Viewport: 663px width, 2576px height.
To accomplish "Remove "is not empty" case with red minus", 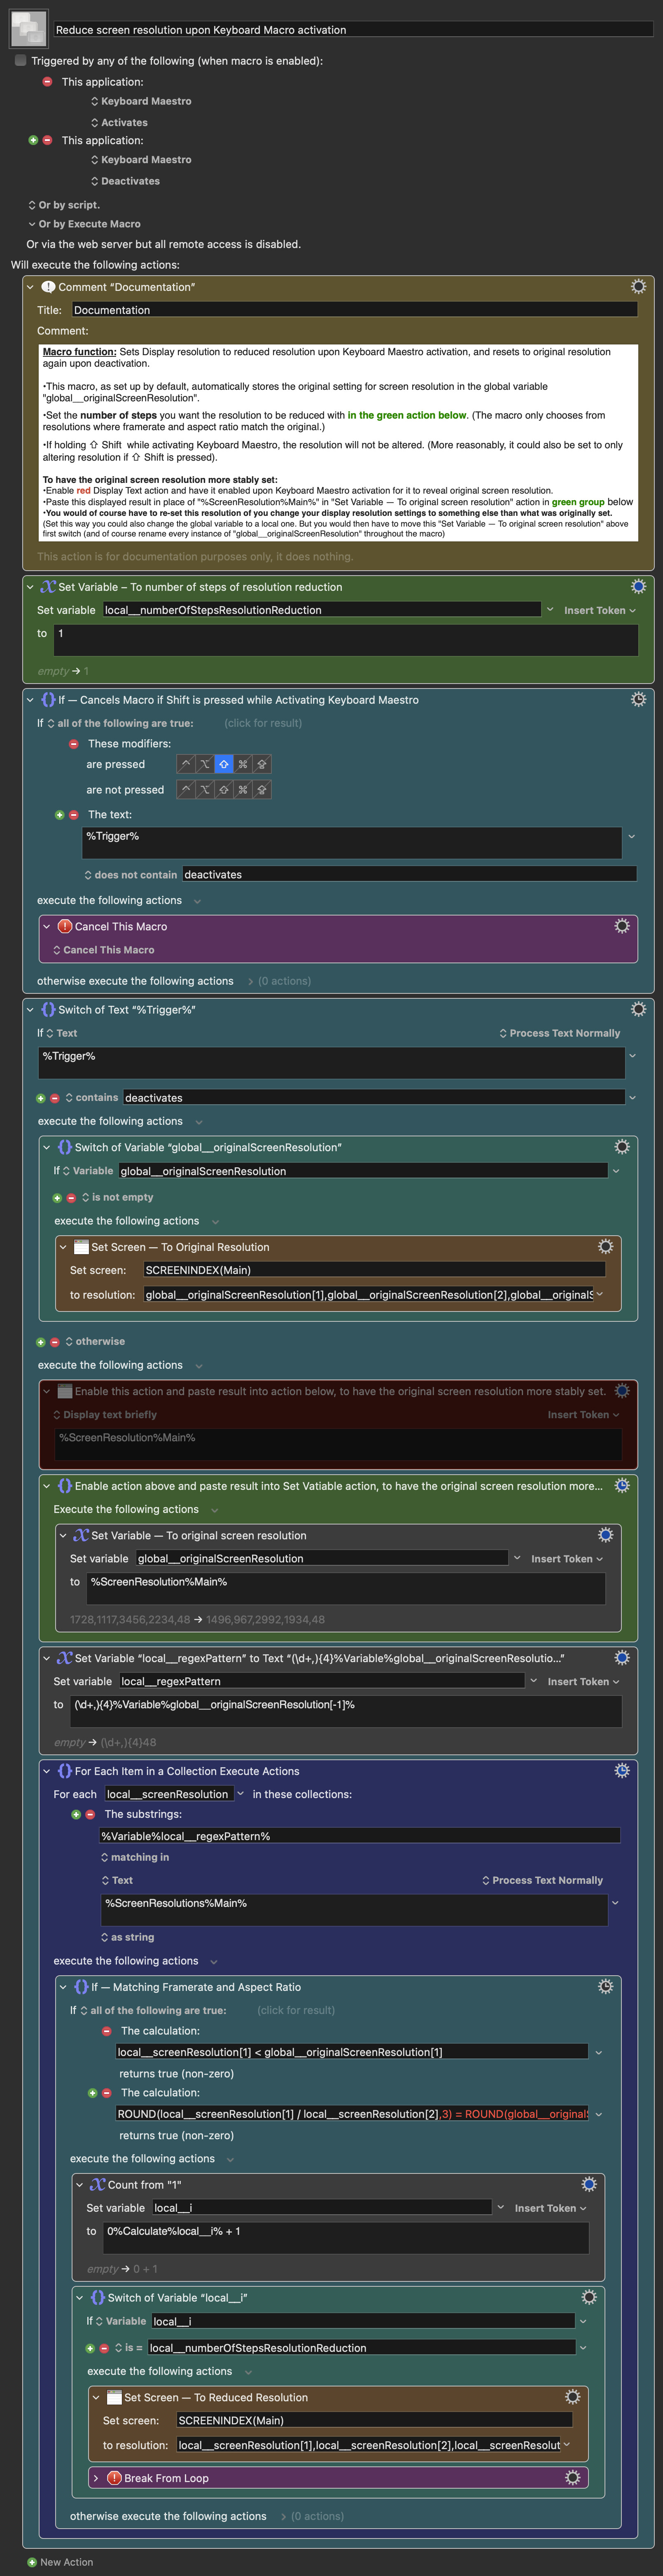I will click(x=71, y=1198).
